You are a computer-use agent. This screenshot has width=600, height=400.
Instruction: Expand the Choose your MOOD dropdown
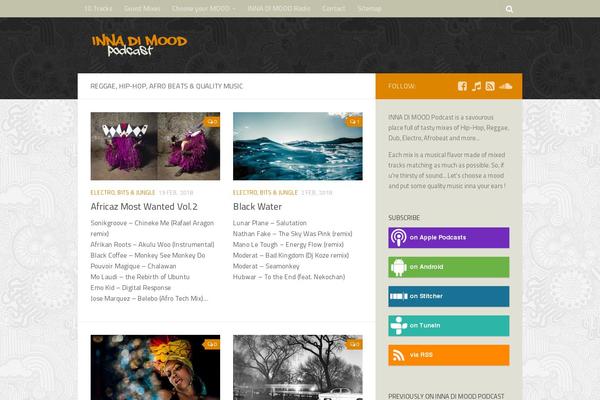pyautogui.click(x=204, y=8)
